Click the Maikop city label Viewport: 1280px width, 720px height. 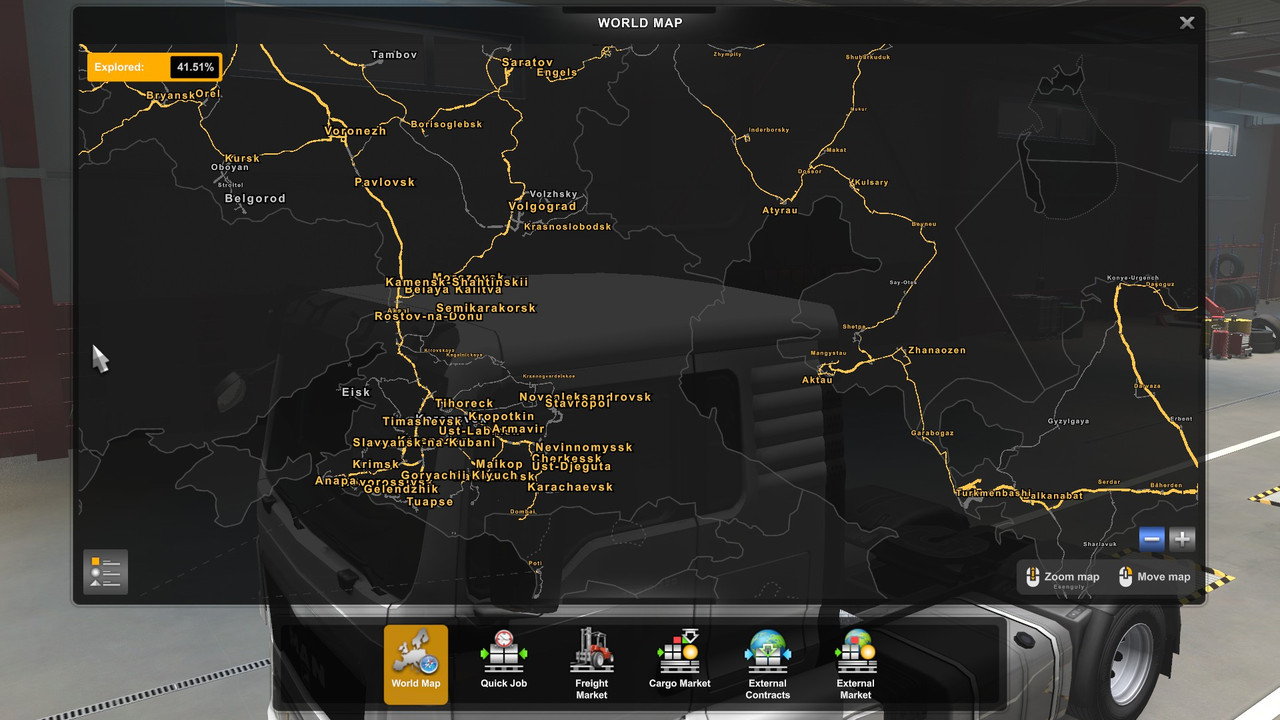[x=499, y=465]
